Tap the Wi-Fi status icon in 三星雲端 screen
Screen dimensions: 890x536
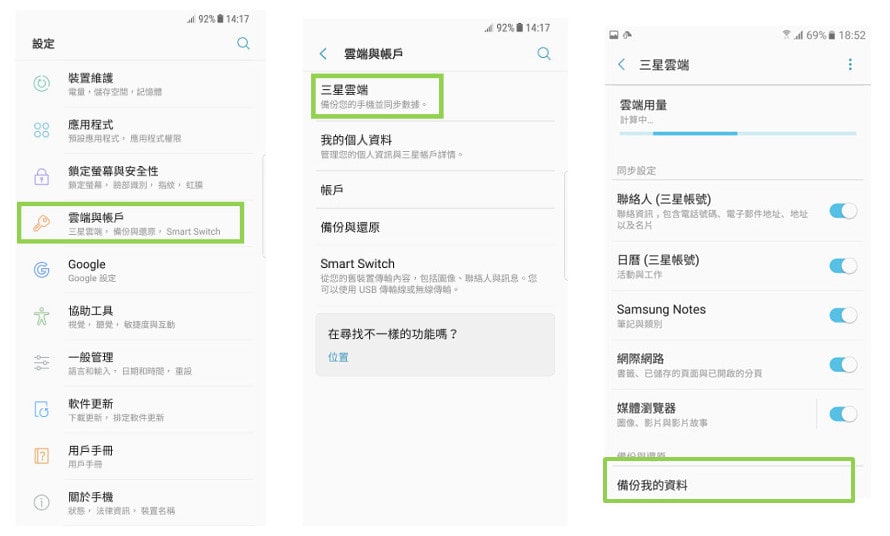click(786, 35)
